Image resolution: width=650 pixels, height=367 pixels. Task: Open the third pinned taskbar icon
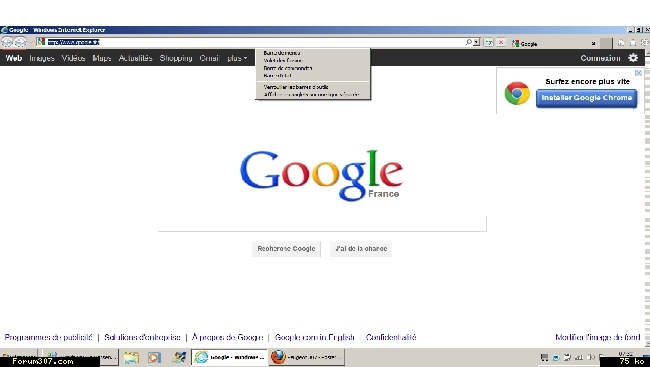coord(179,357)
